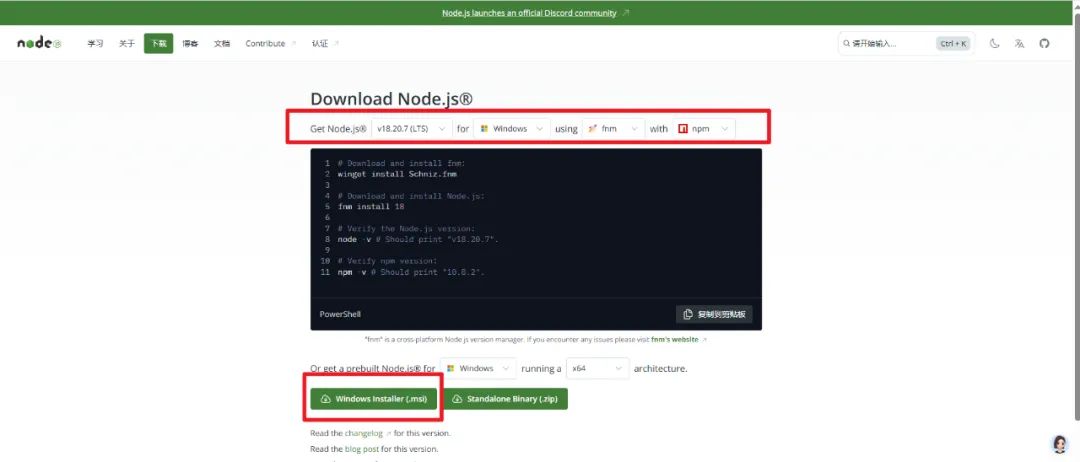This screenshot has width=1080, height=462.
Task: Toggle dark mode with the moon icon
Action: pyautogui.click(x=994, y=43)
